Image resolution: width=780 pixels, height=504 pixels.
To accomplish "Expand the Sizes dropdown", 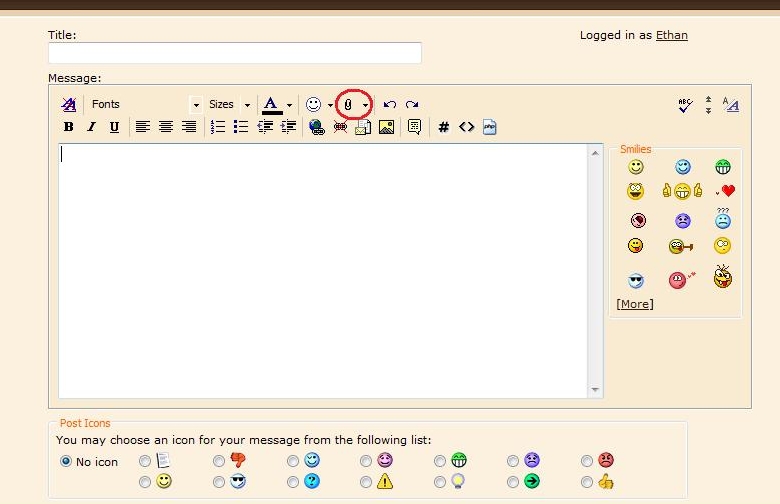I will [x=230, y=104].
